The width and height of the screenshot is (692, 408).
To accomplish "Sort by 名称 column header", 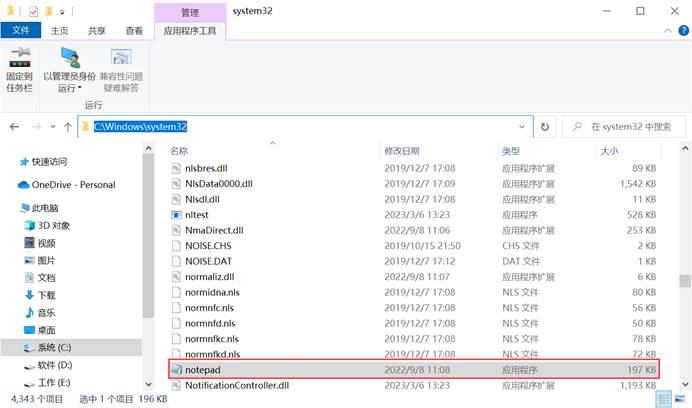I will (180, 150).
